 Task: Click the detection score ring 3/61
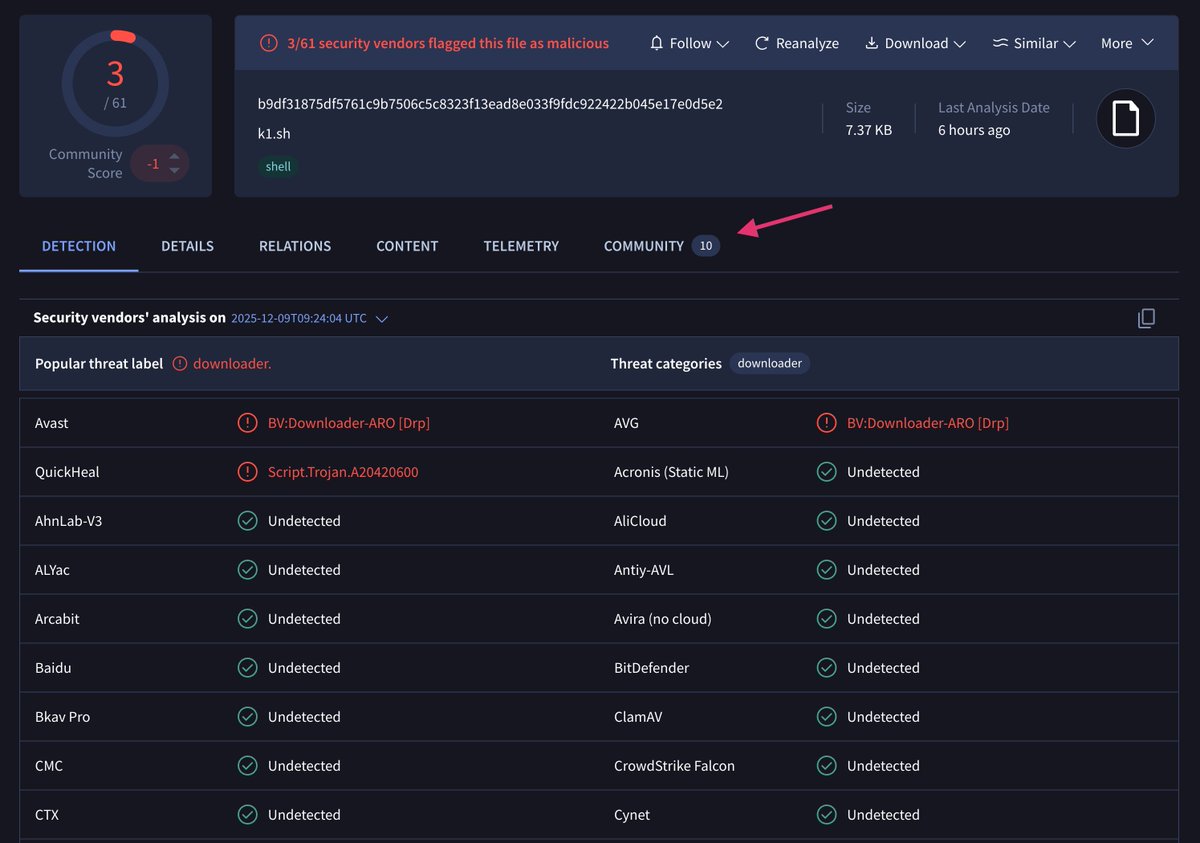tap(115, 84)
